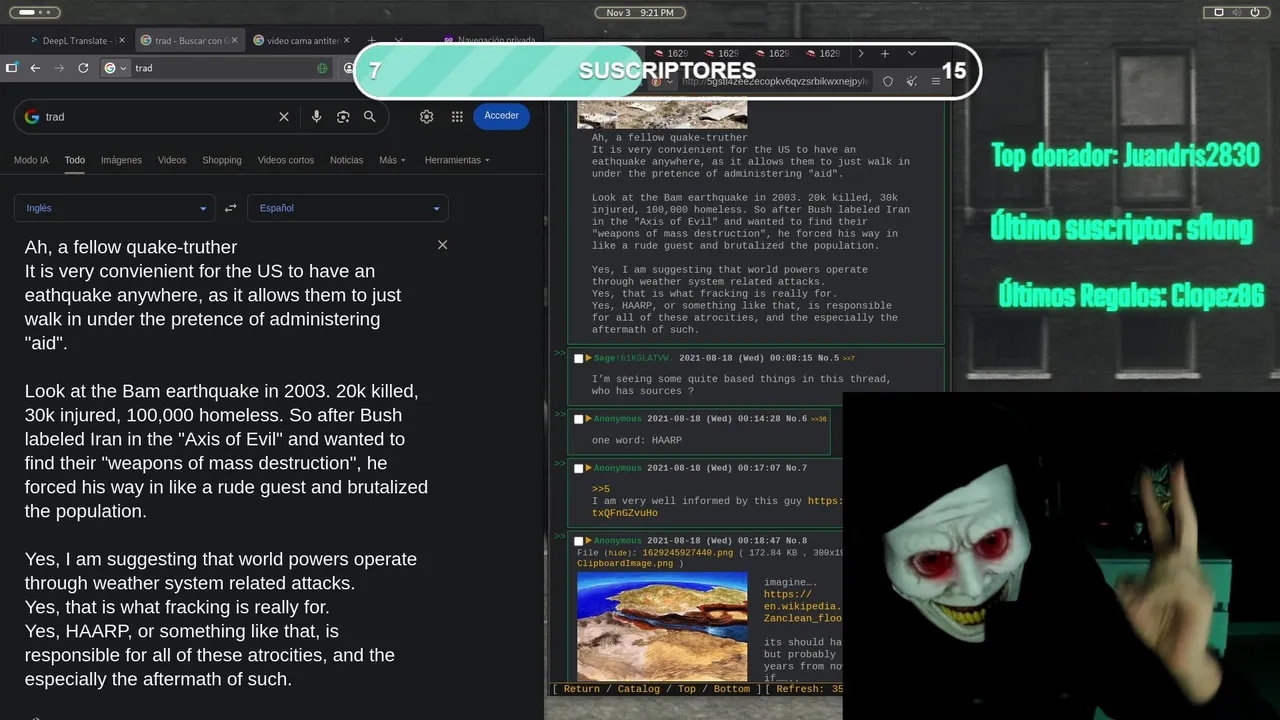Open the Google apps grid

(457, 116)
